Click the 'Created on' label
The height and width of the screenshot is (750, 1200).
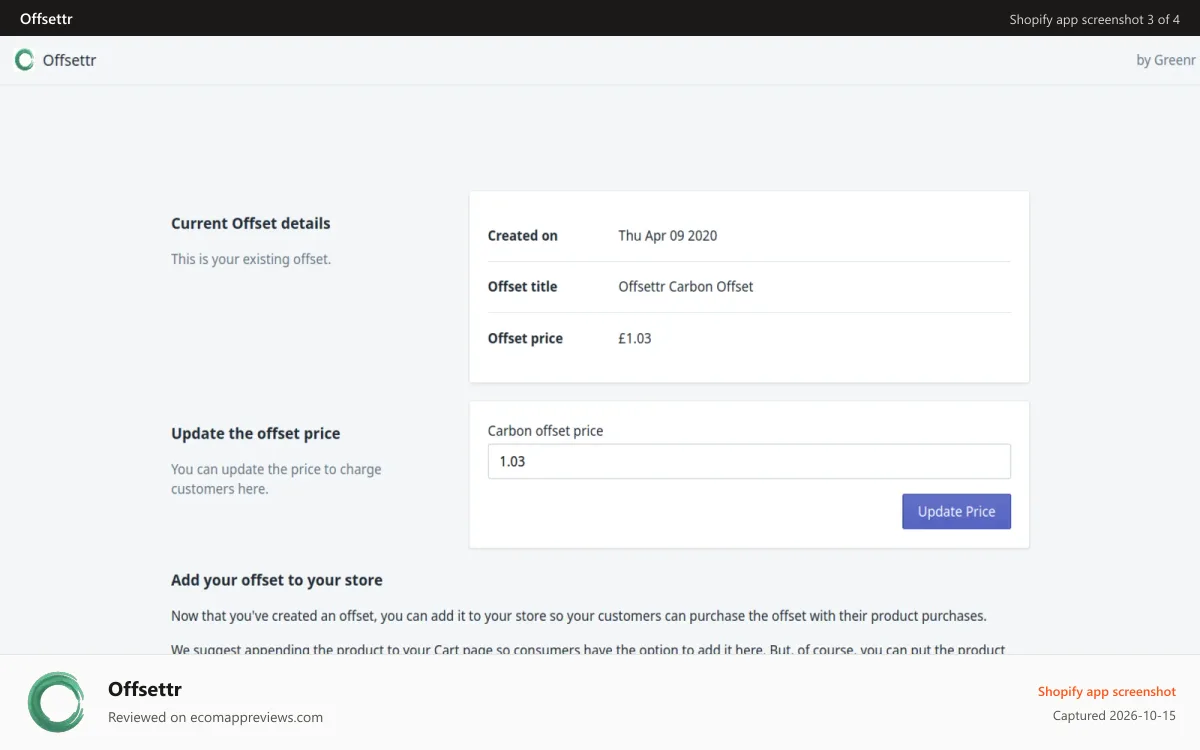click(522, 236)
